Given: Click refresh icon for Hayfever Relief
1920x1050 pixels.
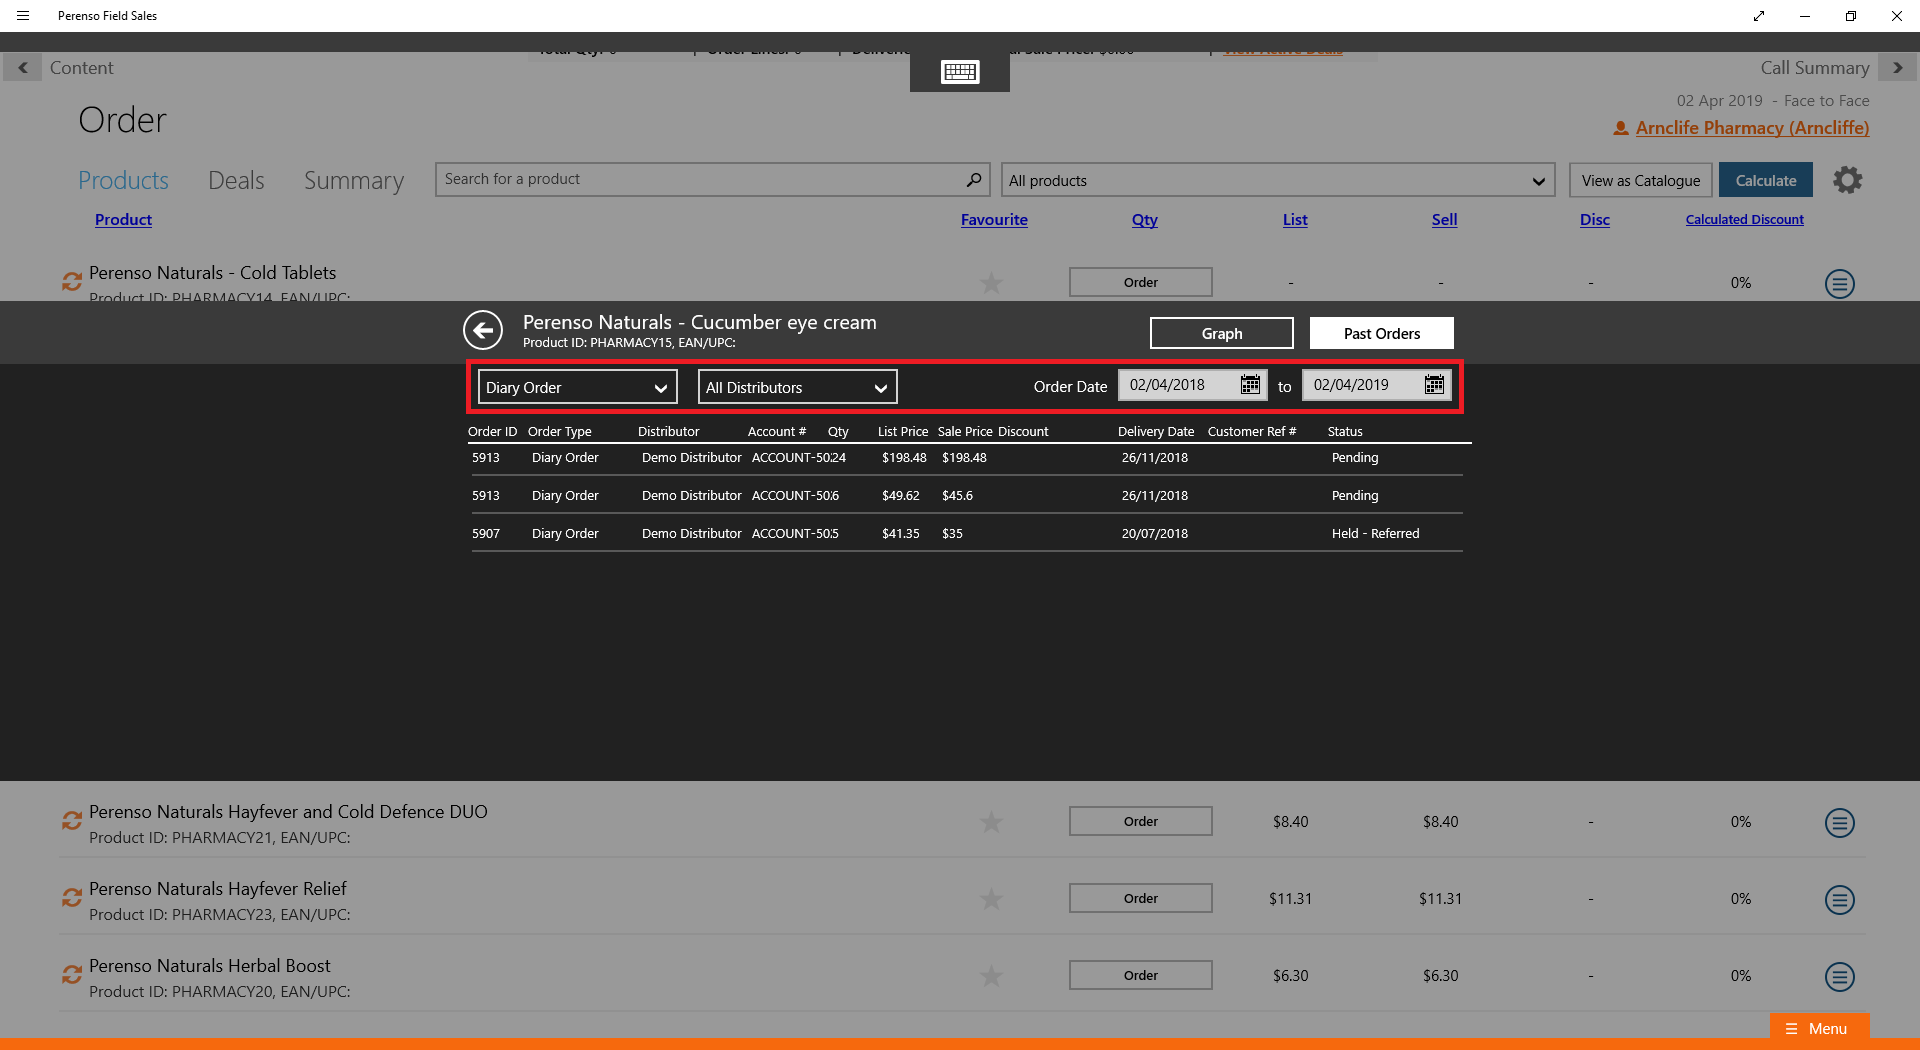Looking at the screenshot, I should [x=71, y=898].
